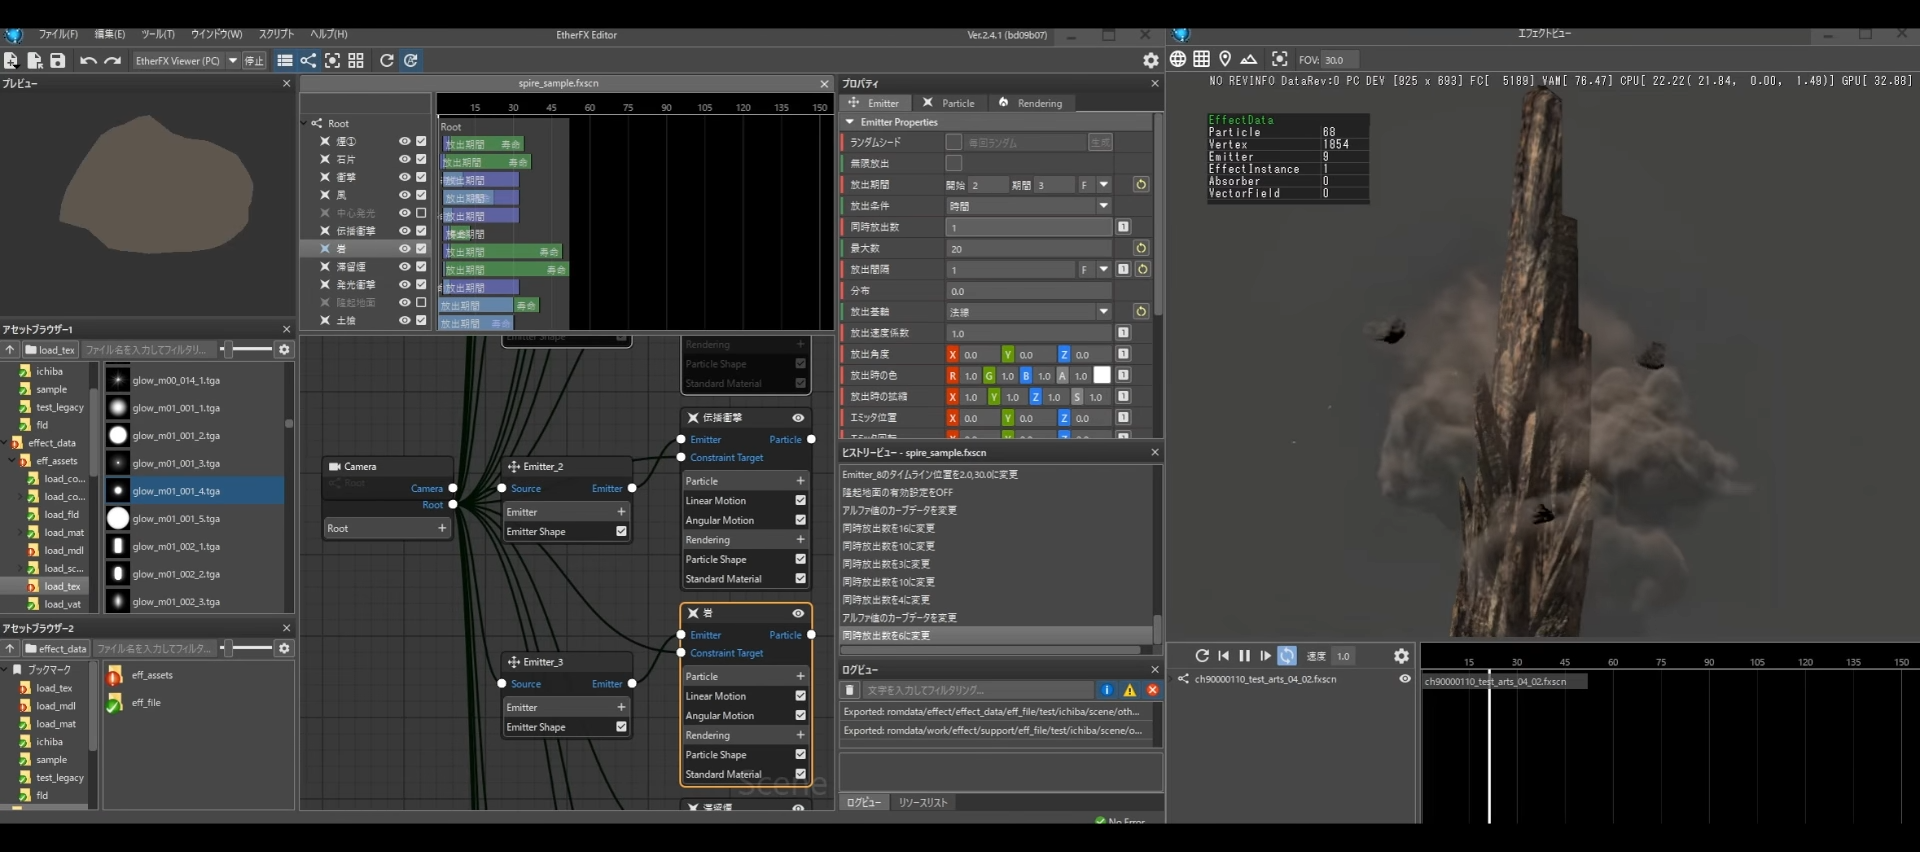Click the globe icon in effect view toolbar

[x=1178, y=59]
